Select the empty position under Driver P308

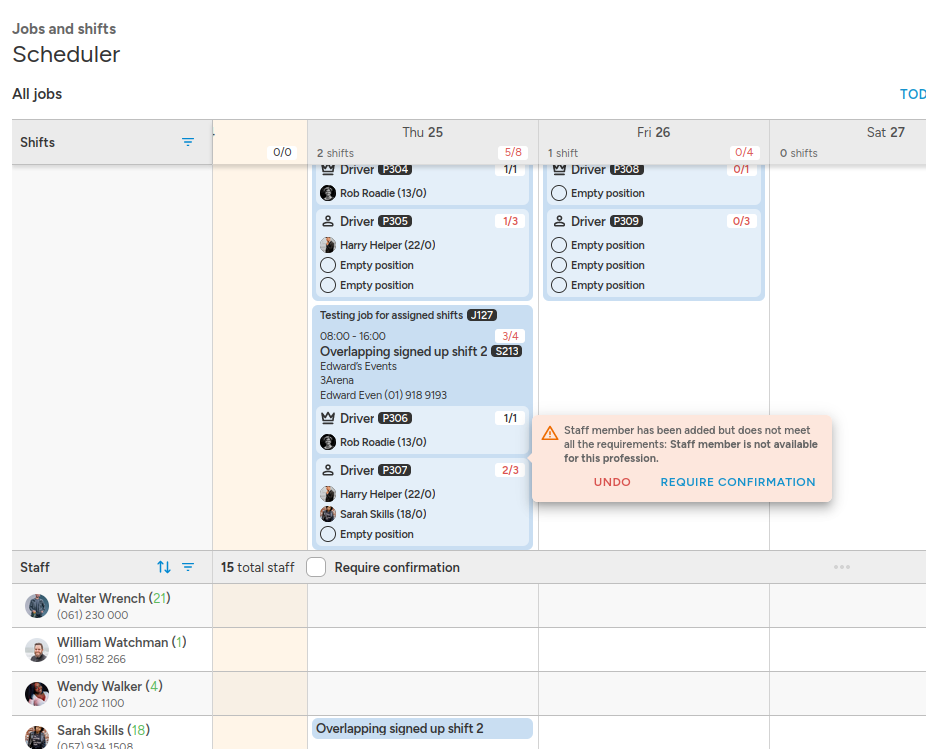click(x=559, y=193)
